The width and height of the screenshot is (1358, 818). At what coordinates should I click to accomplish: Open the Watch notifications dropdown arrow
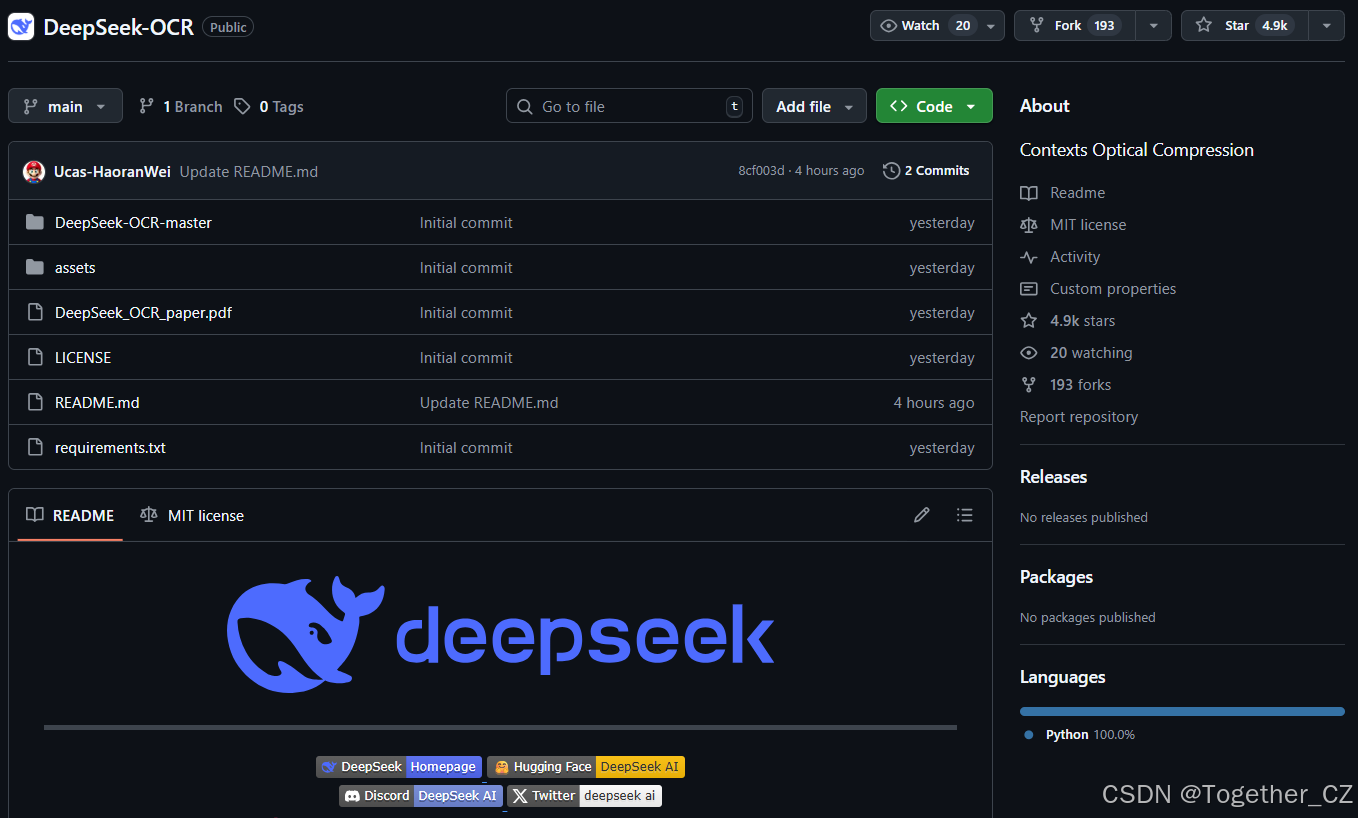click(x=991, y=26)
